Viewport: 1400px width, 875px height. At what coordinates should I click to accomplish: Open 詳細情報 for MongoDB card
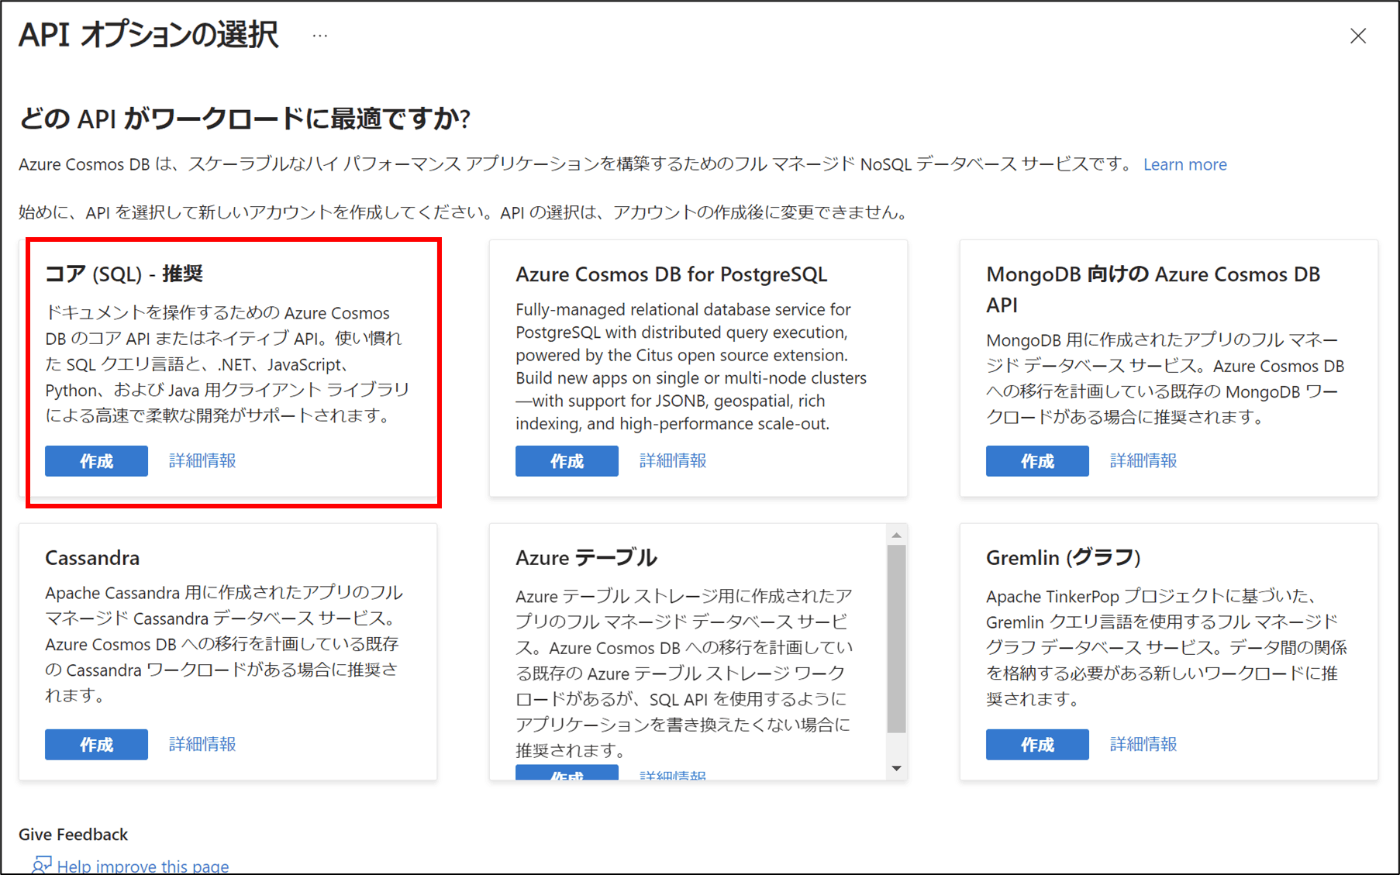1144,460
